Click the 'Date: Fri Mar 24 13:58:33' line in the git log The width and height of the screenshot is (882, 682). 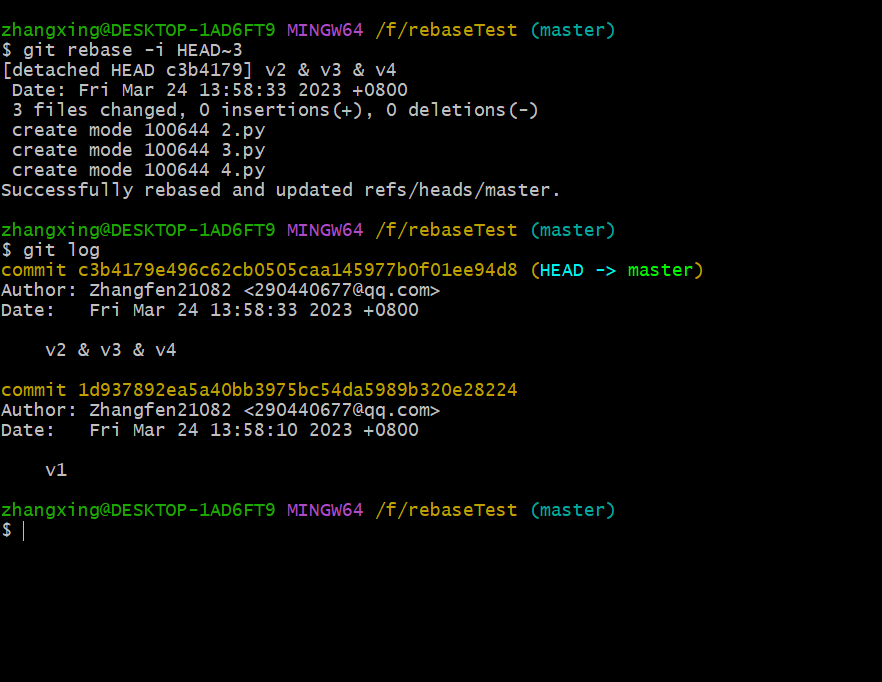(x=210, y=310)
